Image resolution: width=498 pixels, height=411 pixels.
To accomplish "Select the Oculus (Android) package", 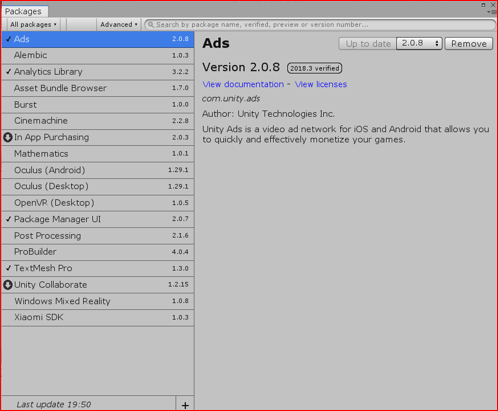I will pos(98,170).
